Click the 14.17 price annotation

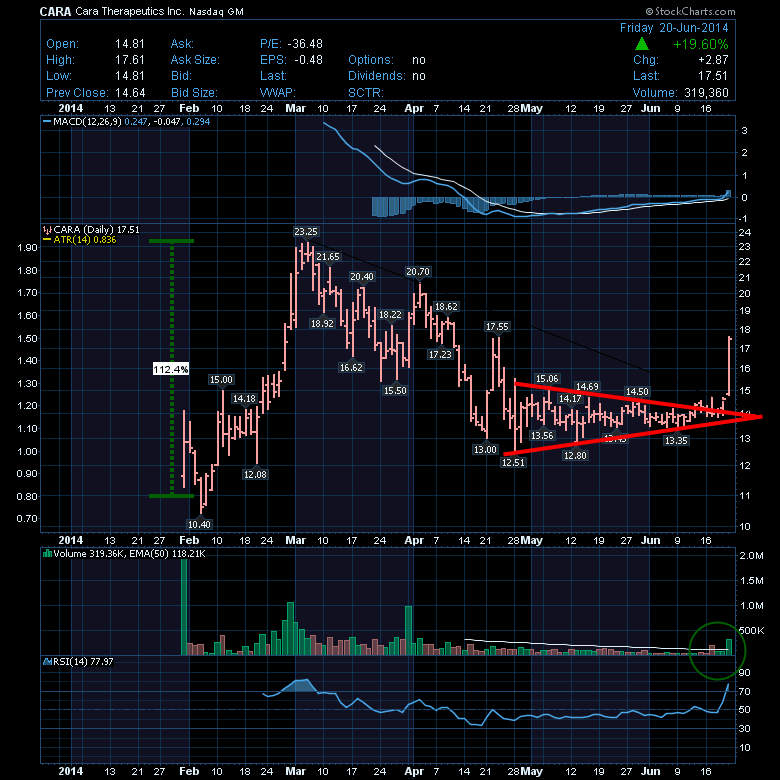570,398
